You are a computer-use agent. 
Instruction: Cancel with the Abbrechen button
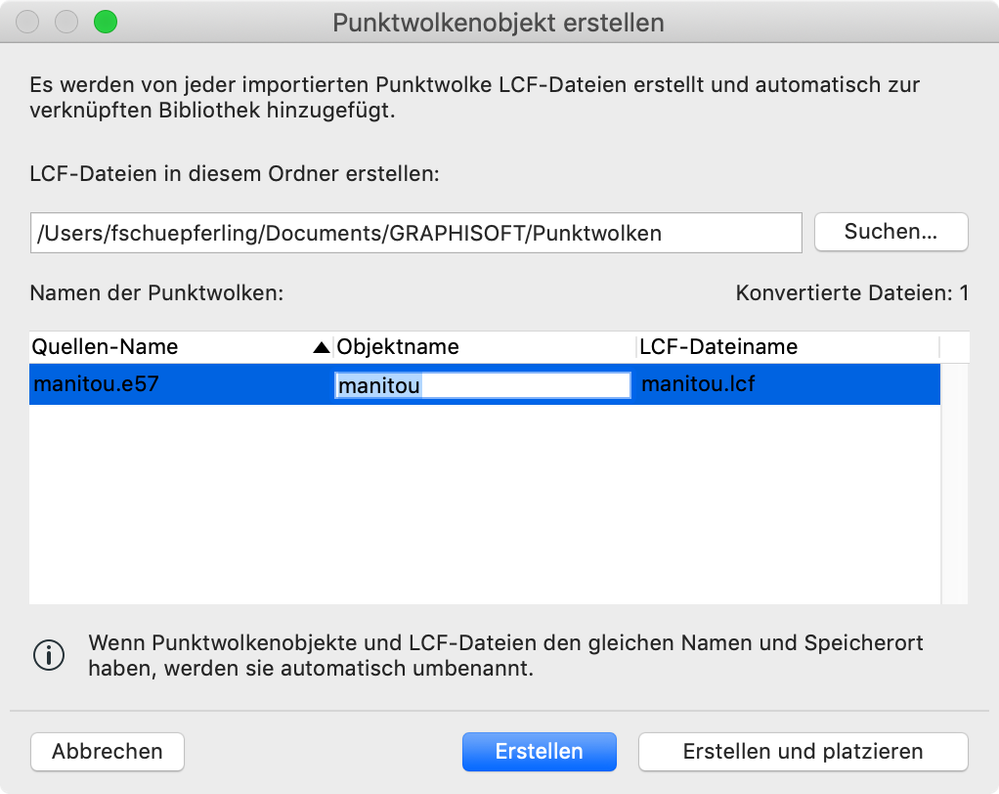pos(107,752)
